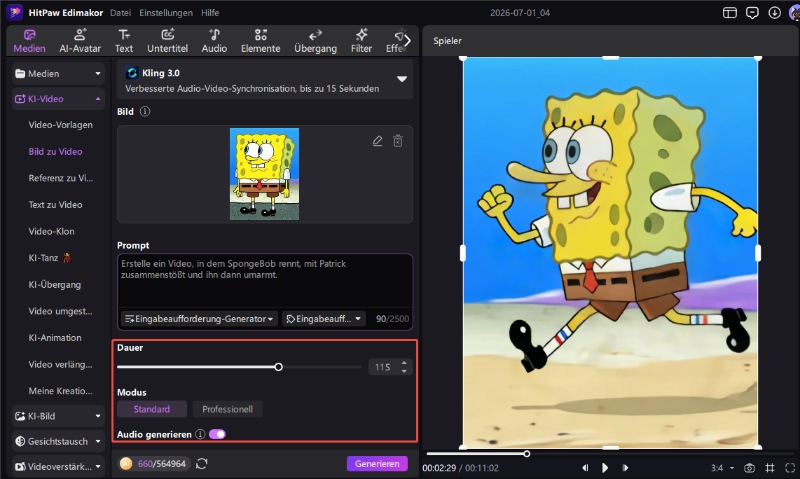Select KI-Übergang in the sidebar
Screen dimensions: 800x479
[x=55, y=285]
